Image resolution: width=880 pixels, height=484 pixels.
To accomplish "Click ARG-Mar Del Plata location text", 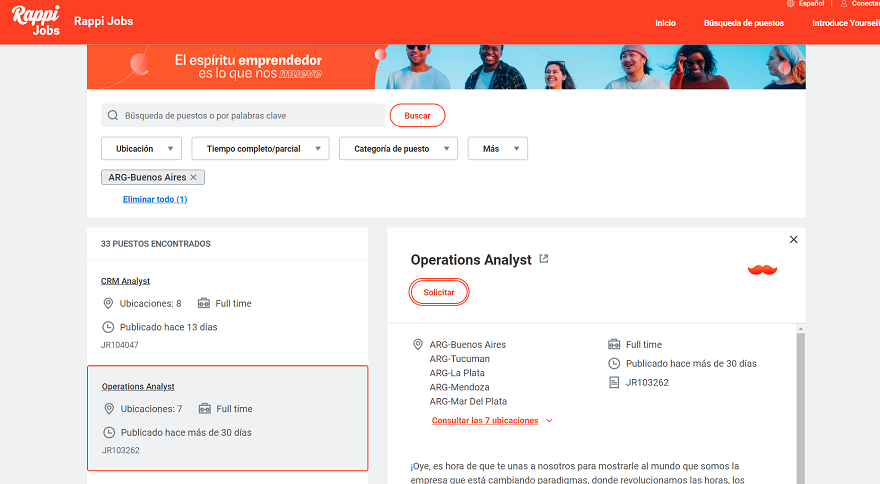I will (x=468, y=401).
